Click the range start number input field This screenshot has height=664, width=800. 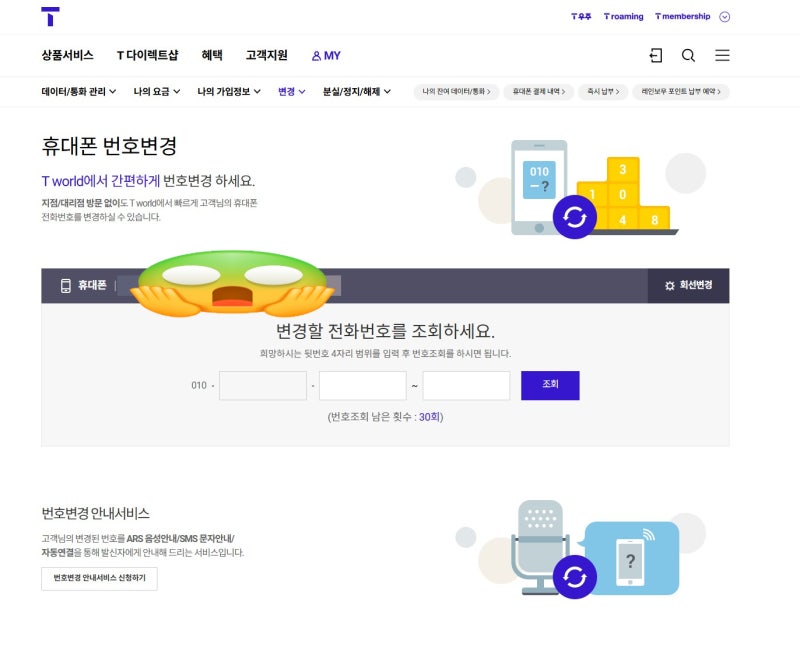[363, 385]
